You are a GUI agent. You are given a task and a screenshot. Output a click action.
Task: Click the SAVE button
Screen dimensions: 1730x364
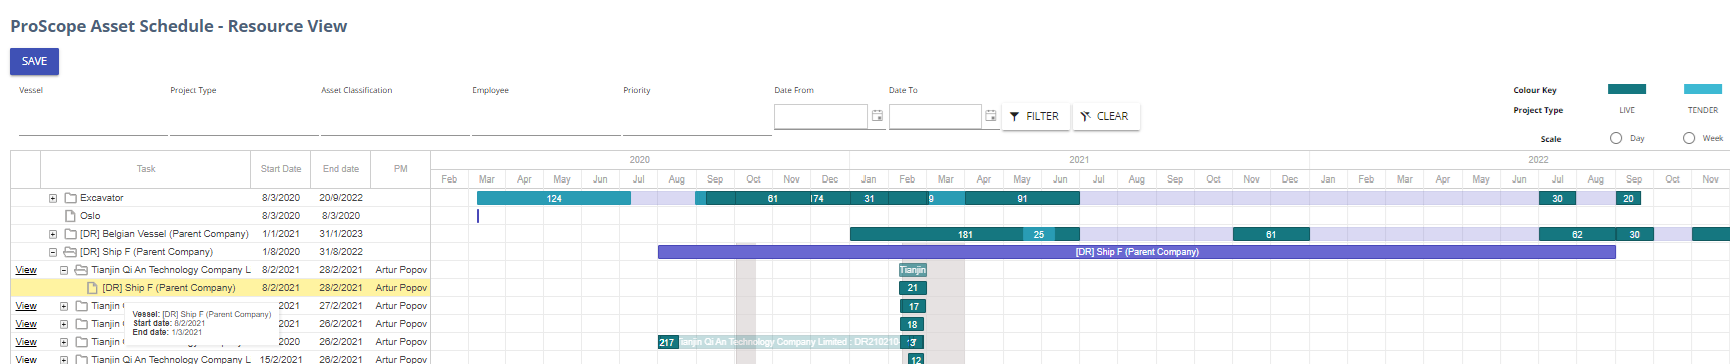35,61
